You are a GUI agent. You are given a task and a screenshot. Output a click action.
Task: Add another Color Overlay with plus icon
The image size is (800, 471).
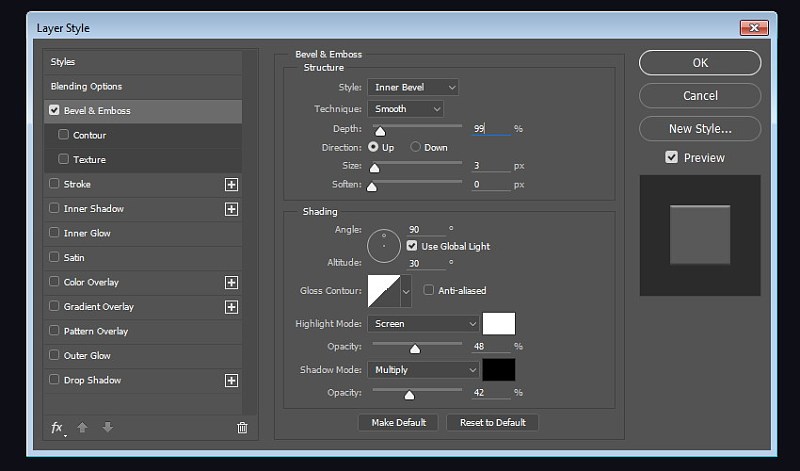[231, 282]
